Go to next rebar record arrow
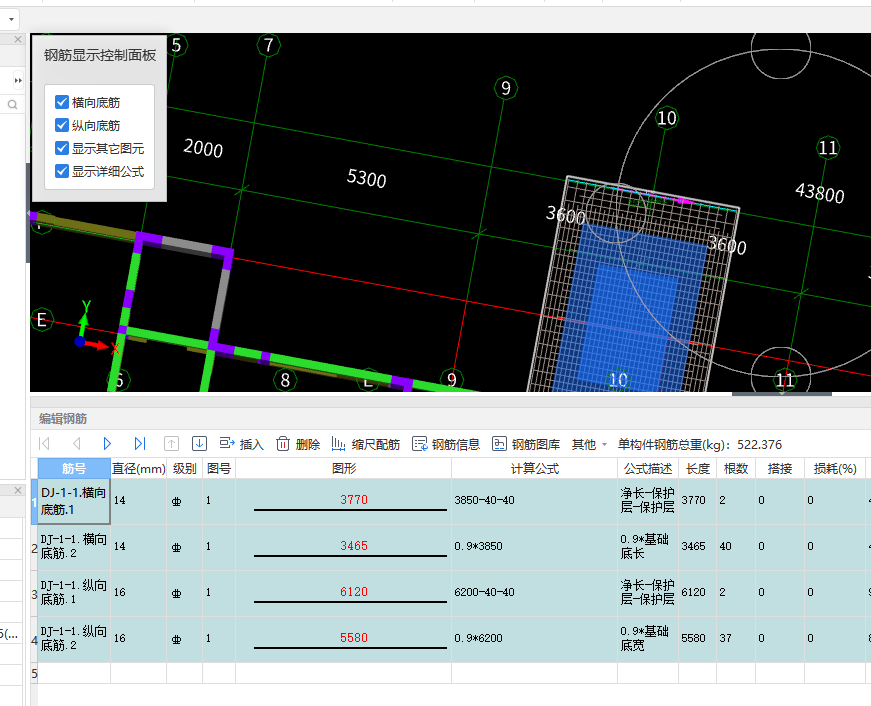This screenshot has width=871, height=706. pos(107,443)
